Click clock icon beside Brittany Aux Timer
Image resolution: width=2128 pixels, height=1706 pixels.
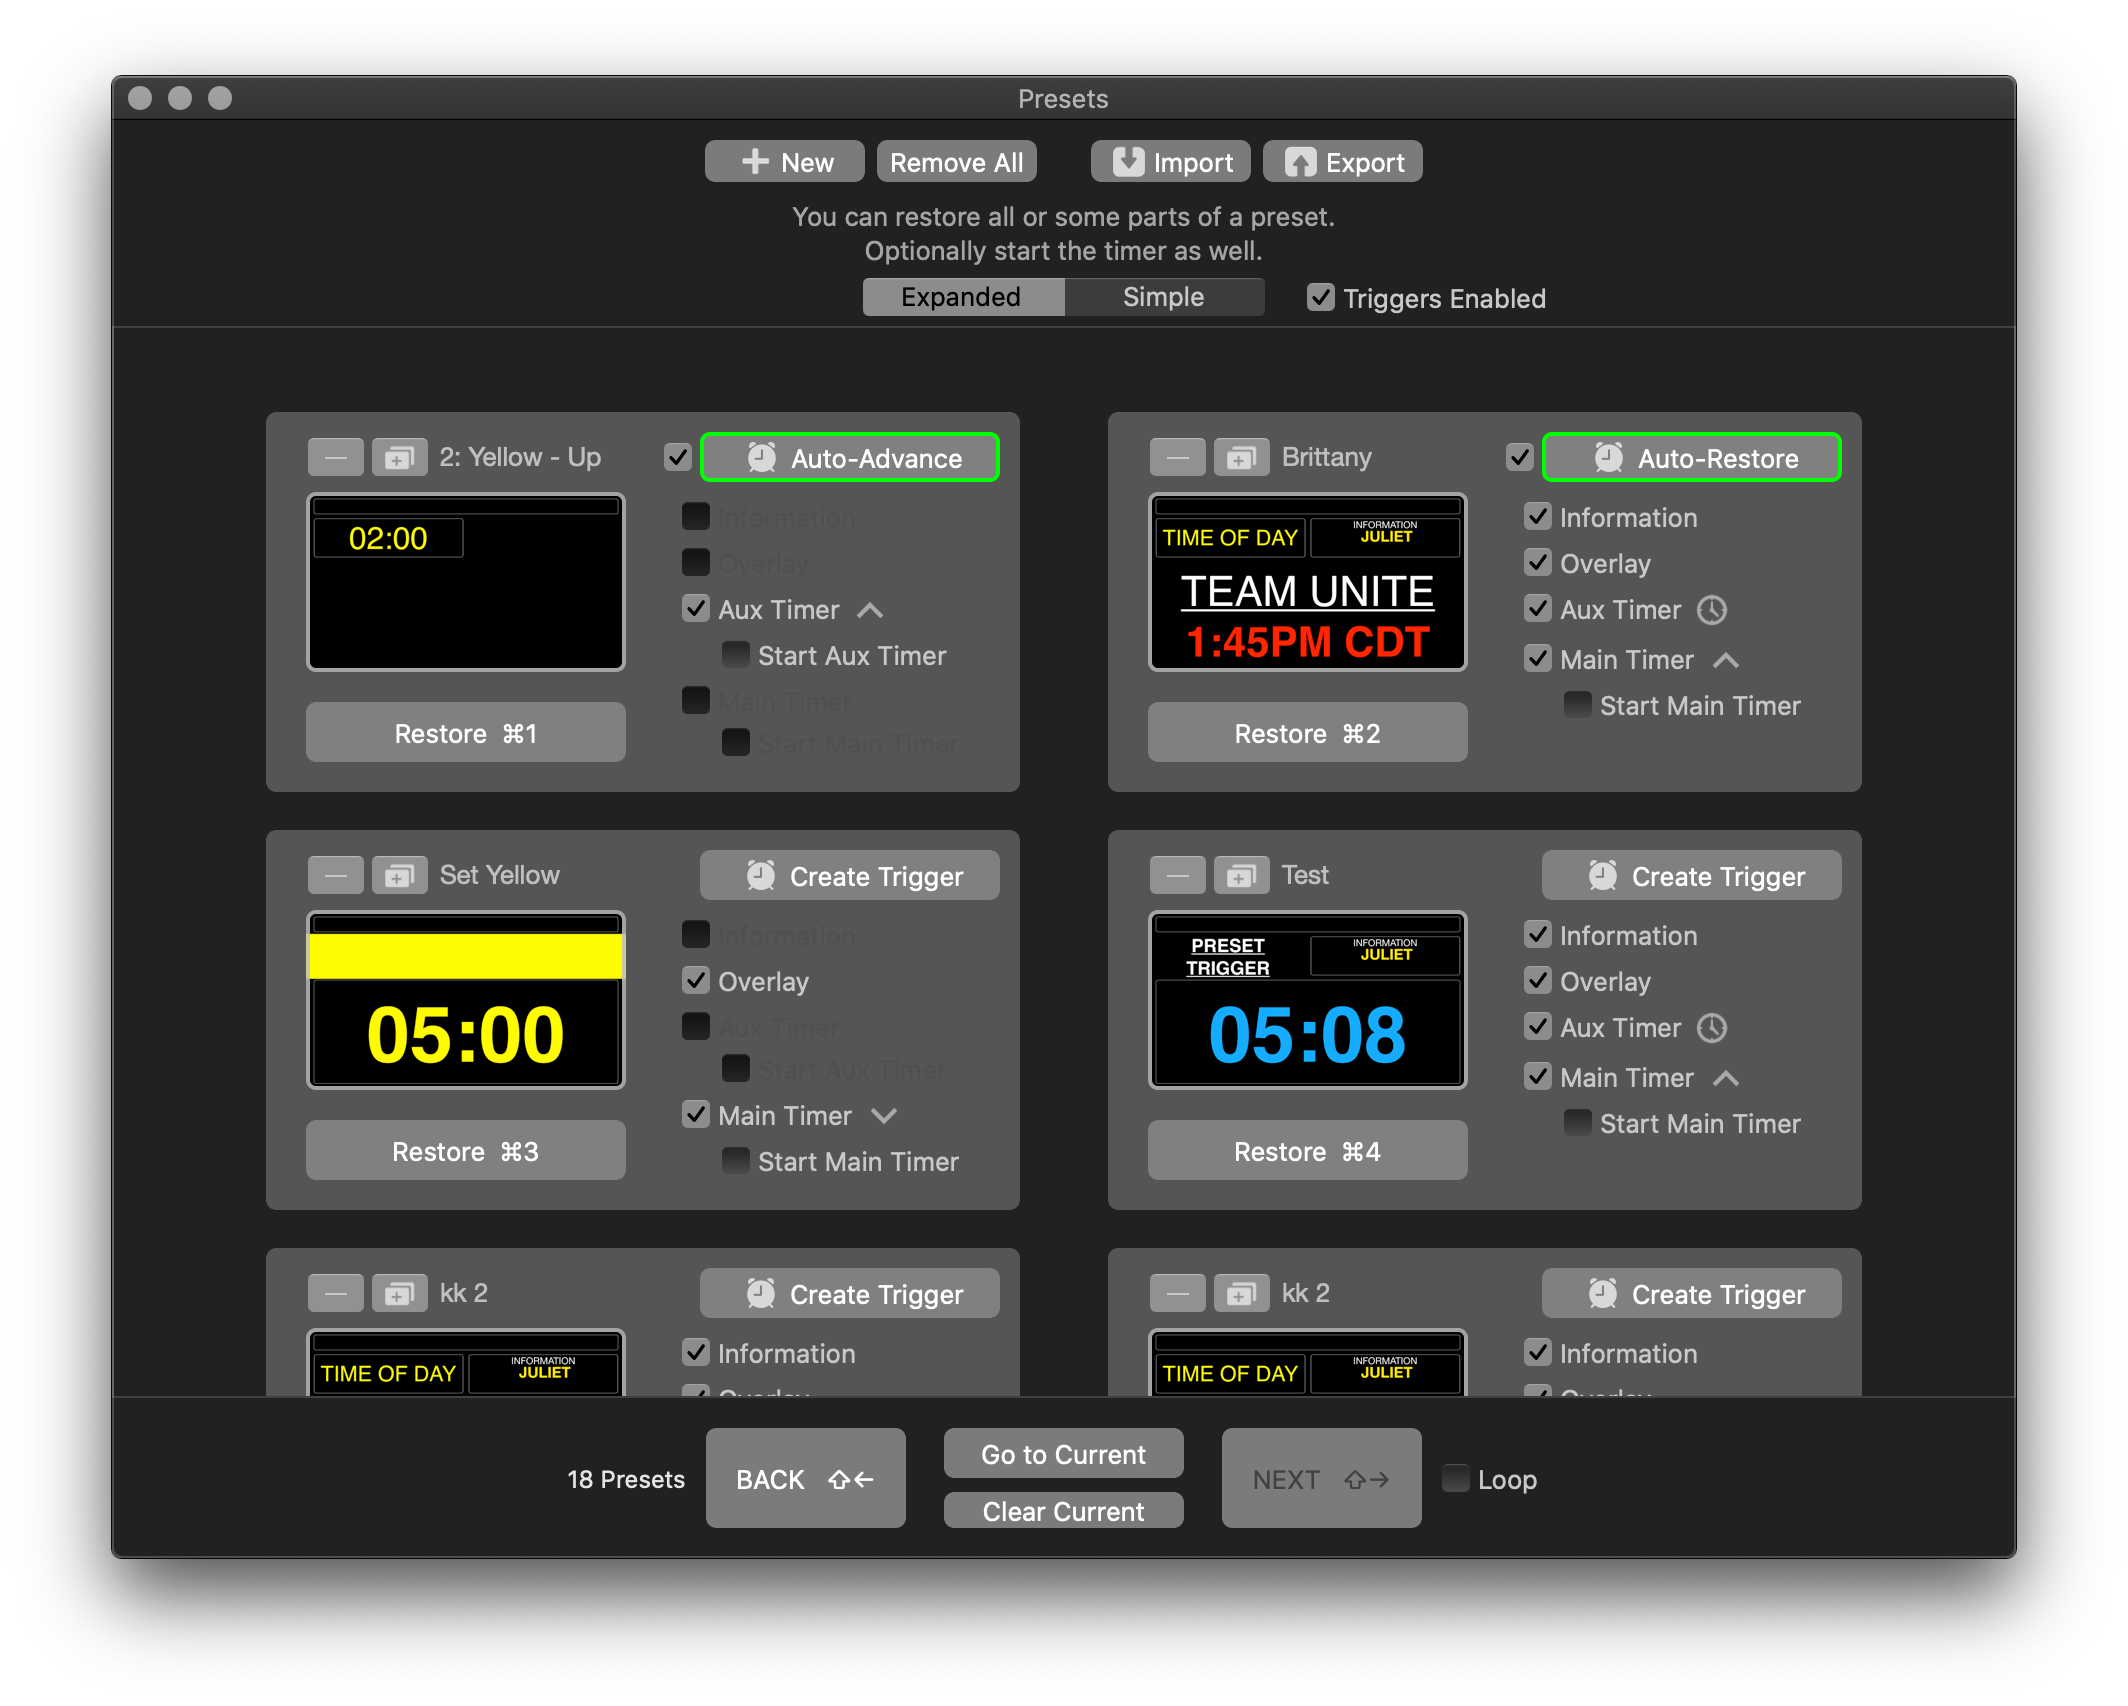pyautogui.click(x=1712, y=610)
